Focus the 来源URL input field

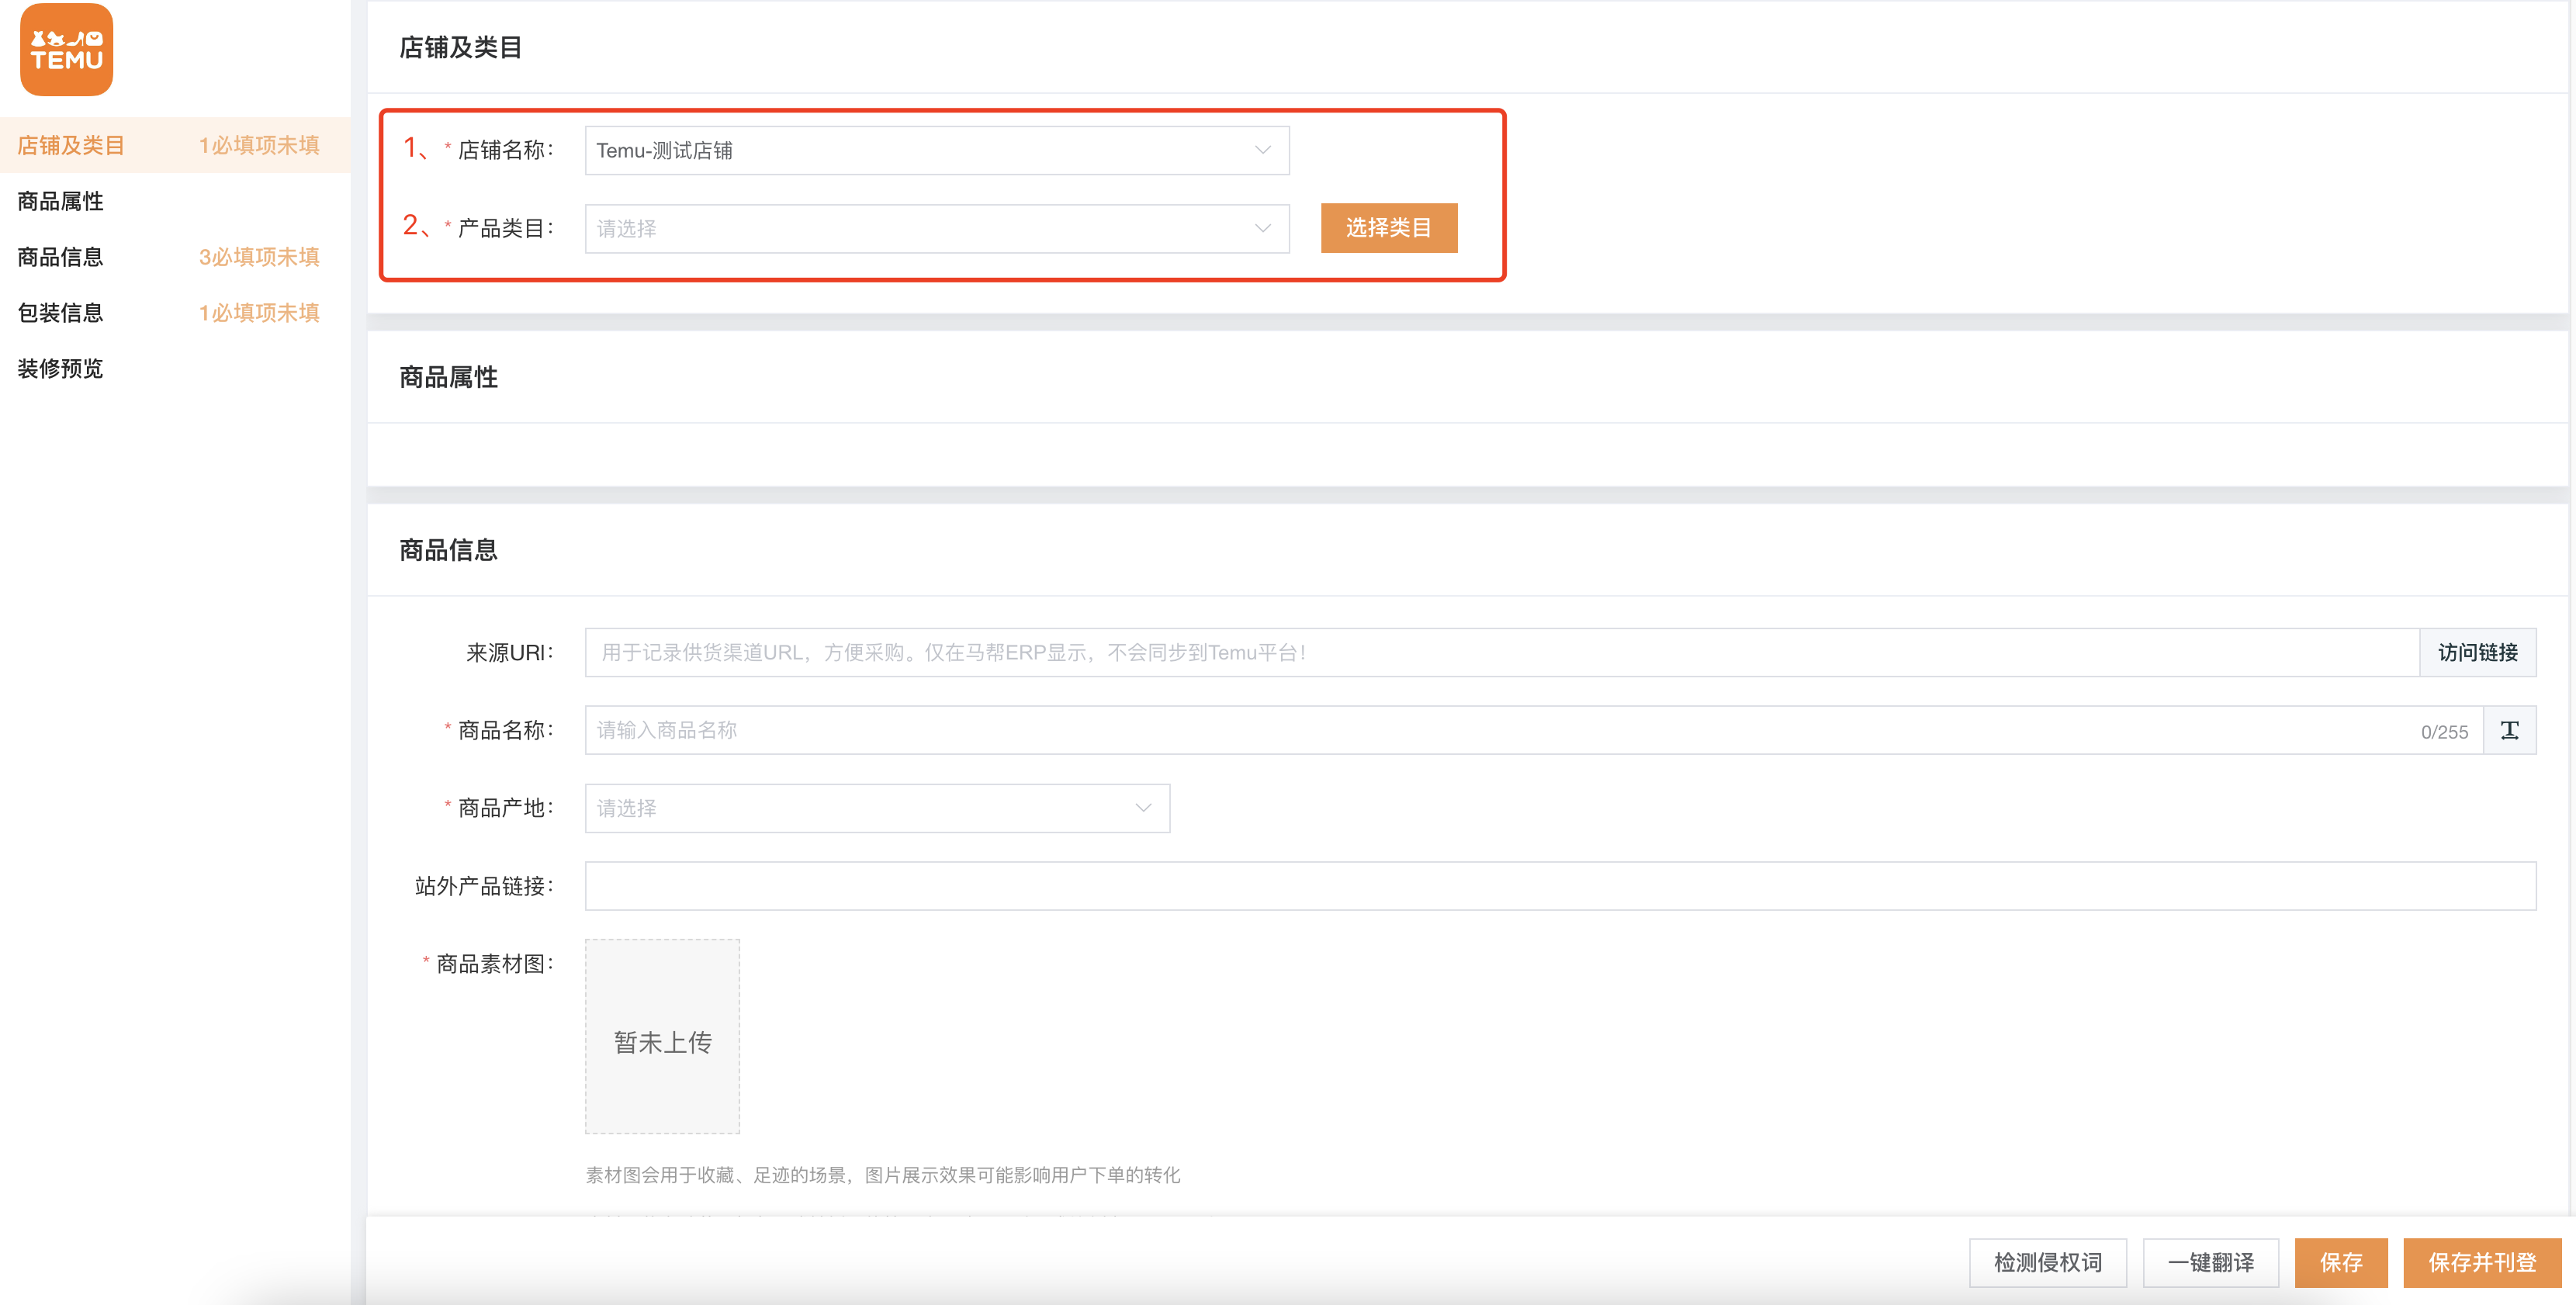tap(1500, 653)
